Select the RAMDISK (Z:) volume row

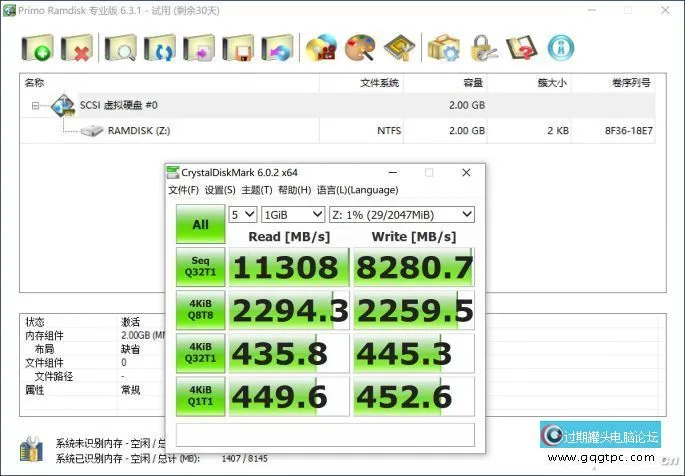click(337, 131)
